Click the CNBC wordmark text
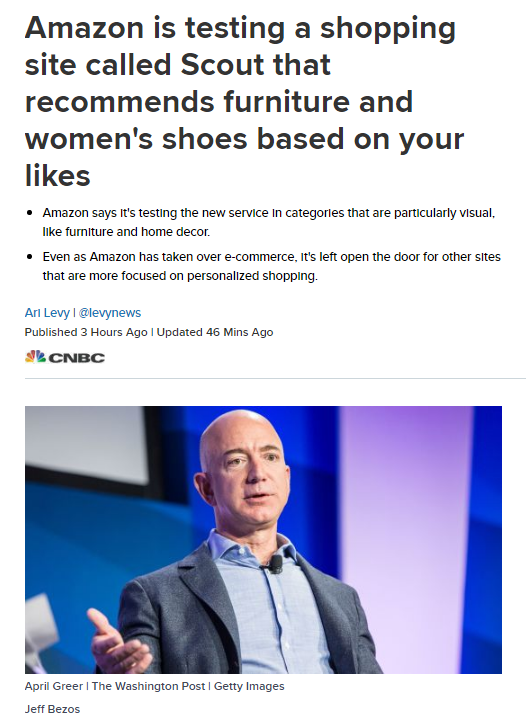 point(77,358)
